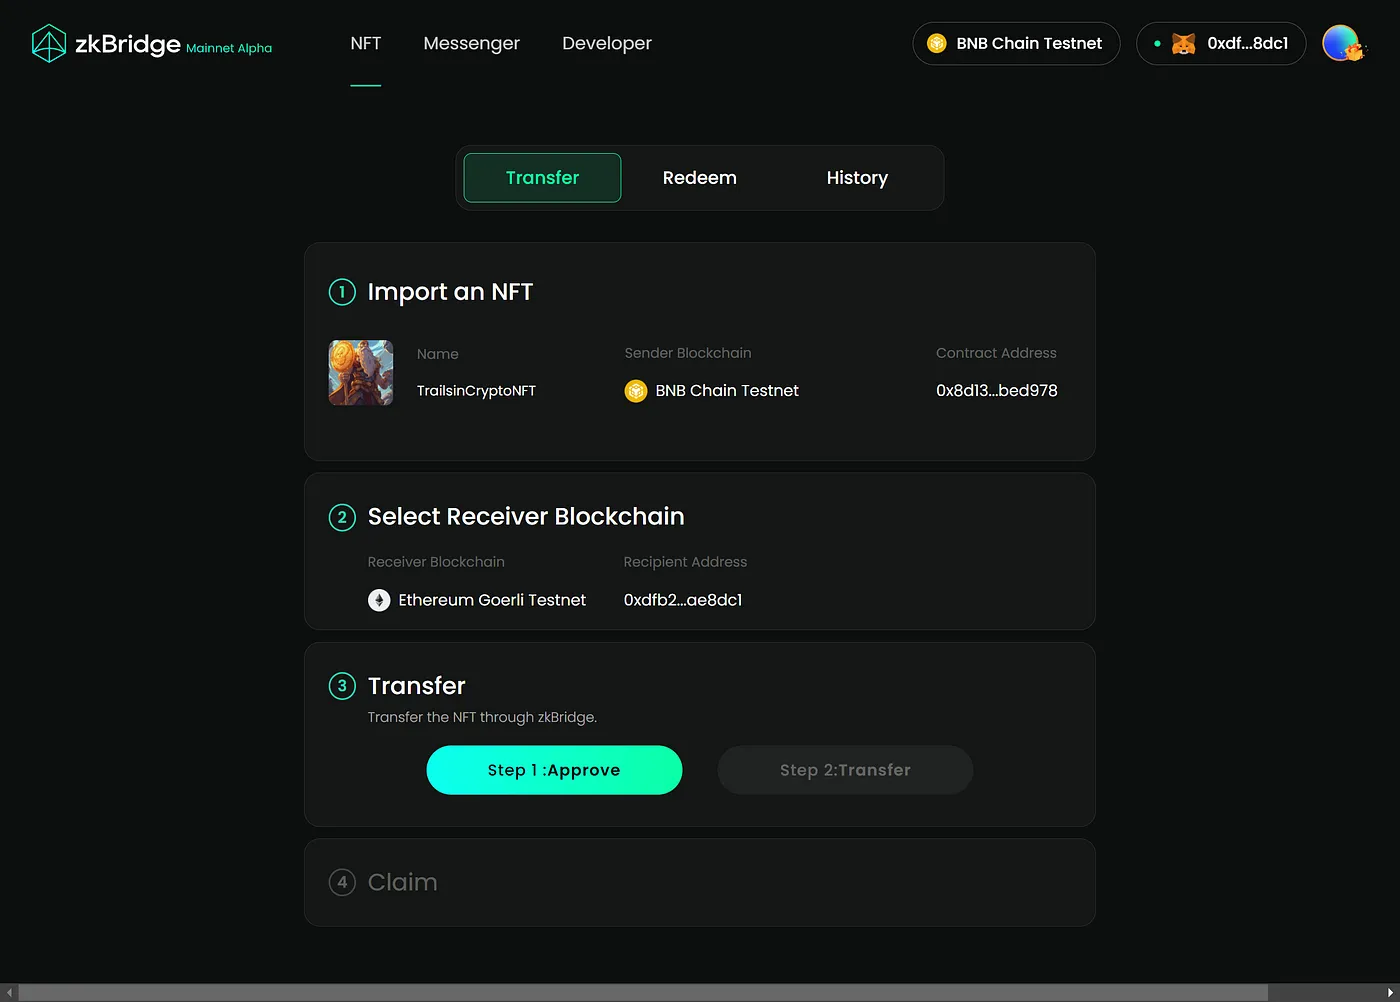Open the BNB Chain Testnet network selector
The image size is (1400, 1002).
point(1016,44)
